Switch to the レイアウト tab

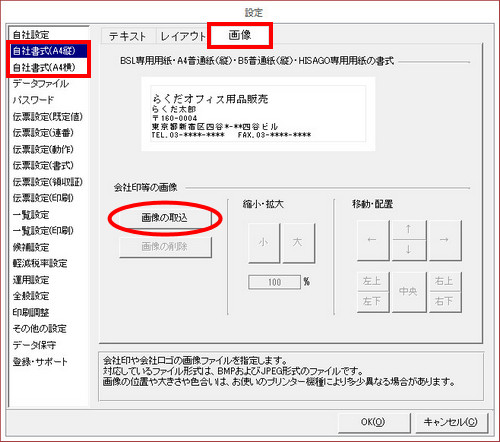point(182,36)
